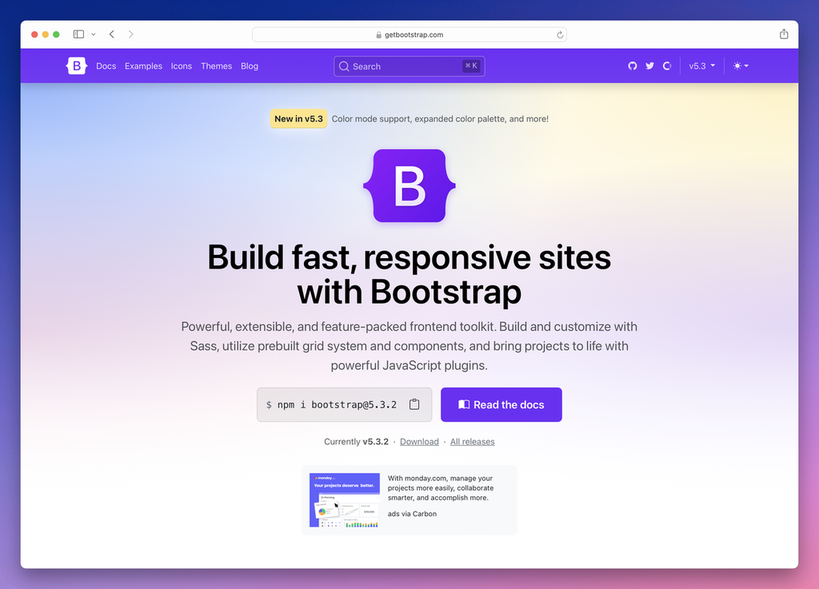Click the search magnifier icon
819x589 pixels.
[343, 65]
